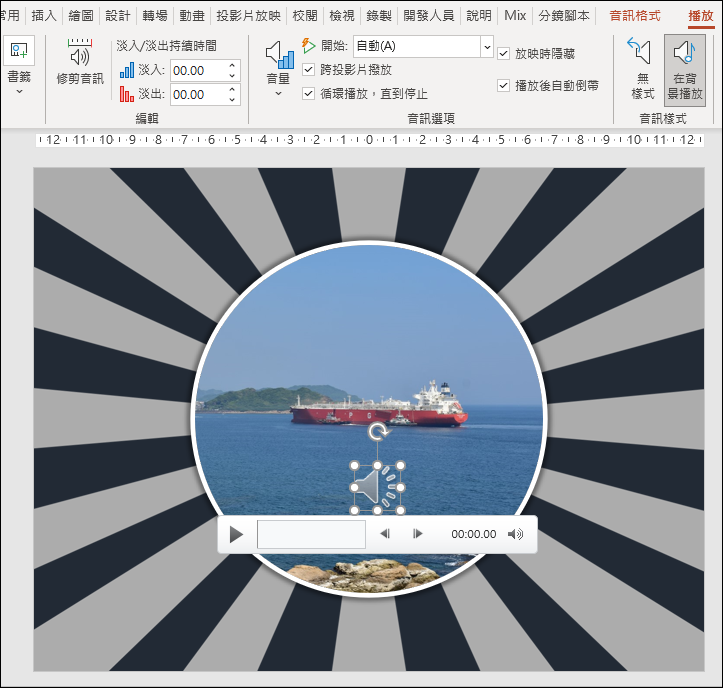Image resolution: width=723 pixels, height=688 pixels.
Task: Switch to the 動畫 ribbon tab
Action: coord(192,16)
